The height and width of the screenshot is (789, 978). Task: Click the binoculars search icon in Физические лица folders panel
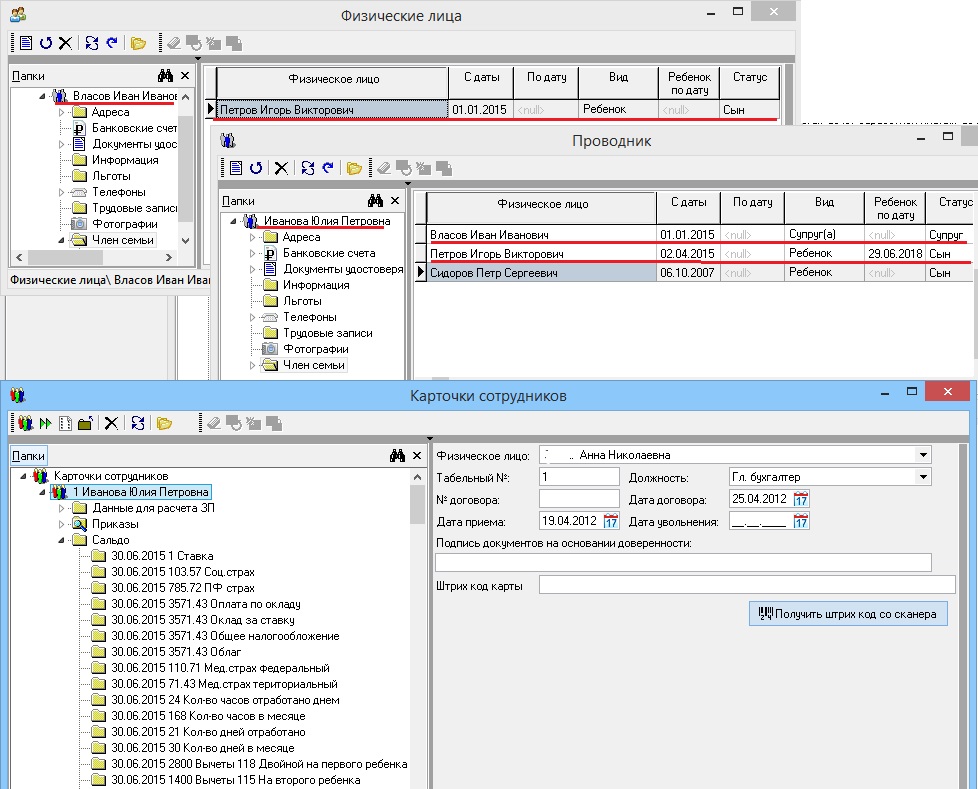point(165,75)
